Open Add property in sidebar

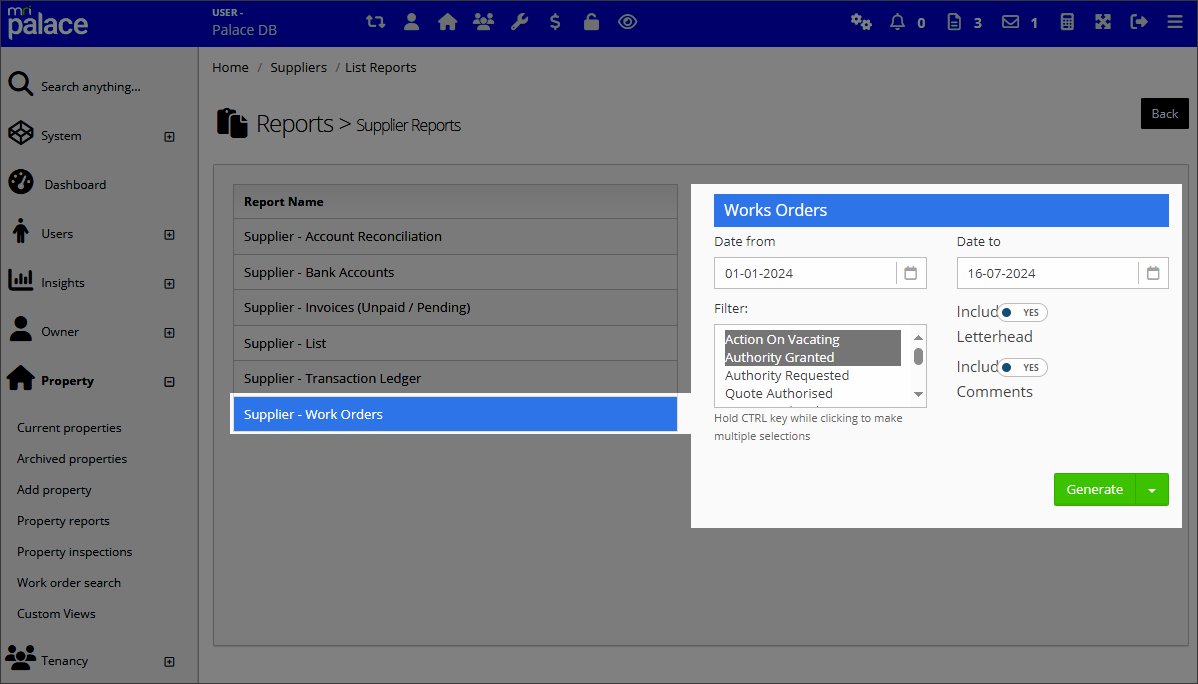coord(54,490)
